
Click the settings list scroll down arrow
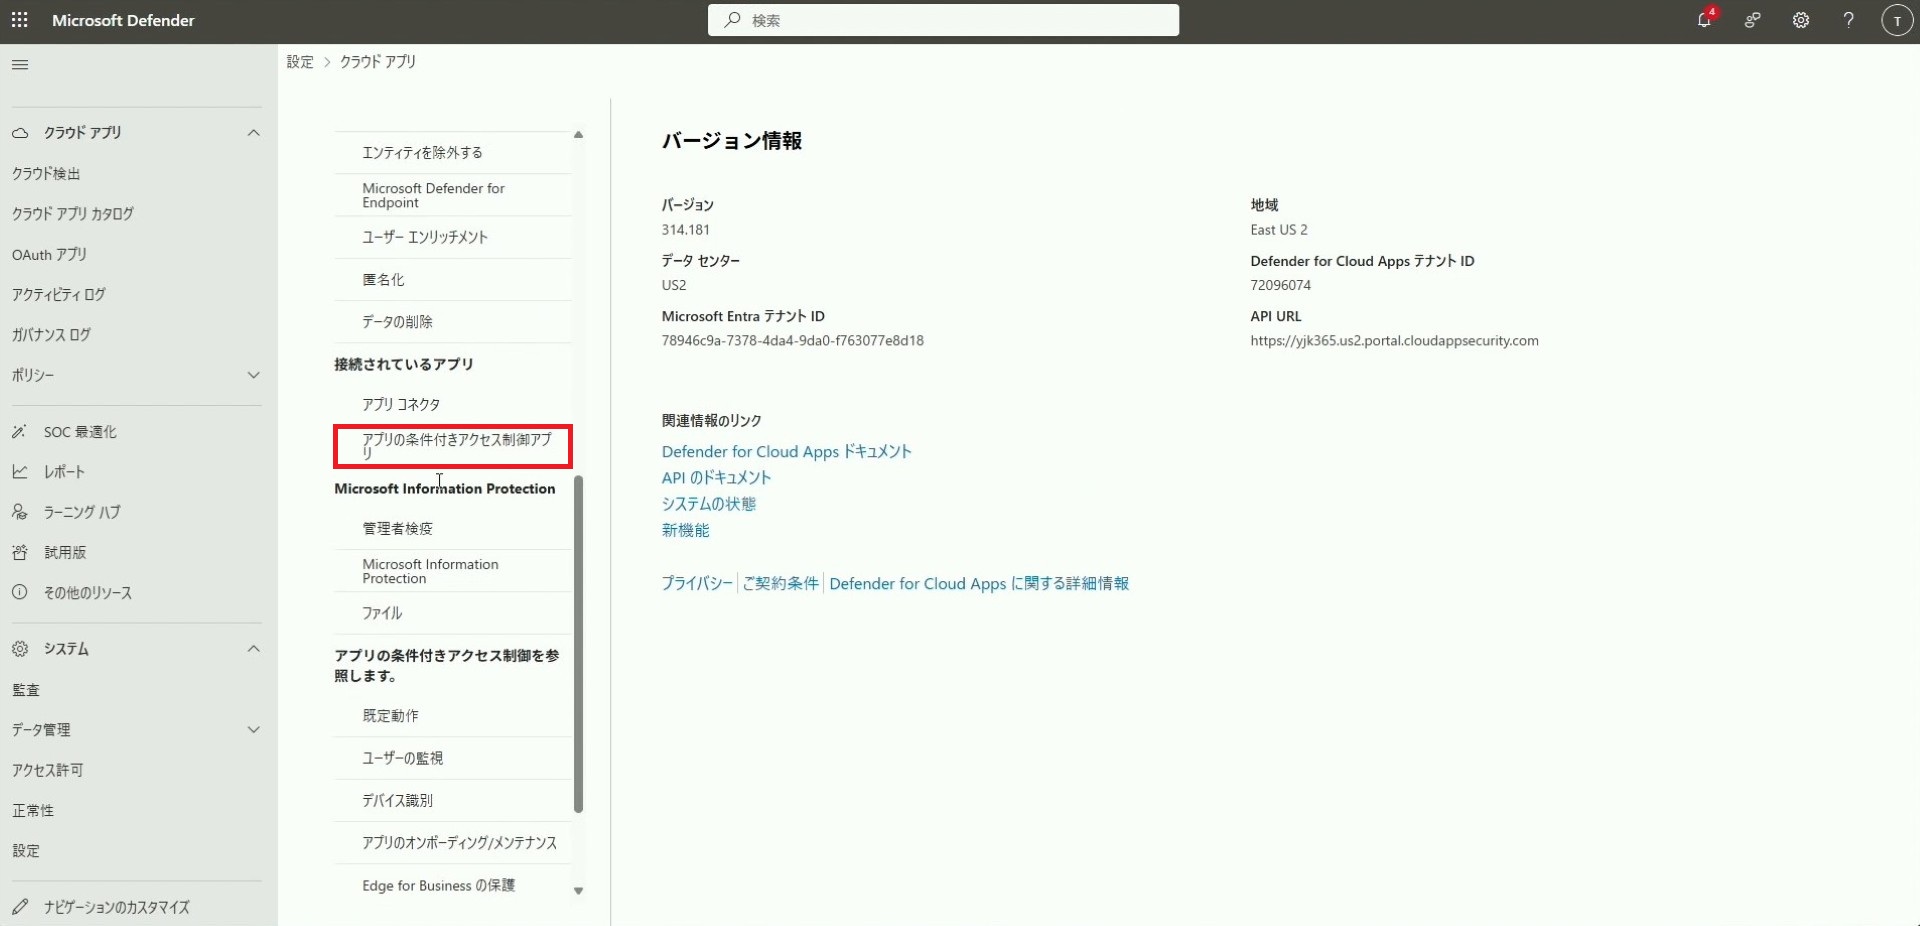[578, 890]
